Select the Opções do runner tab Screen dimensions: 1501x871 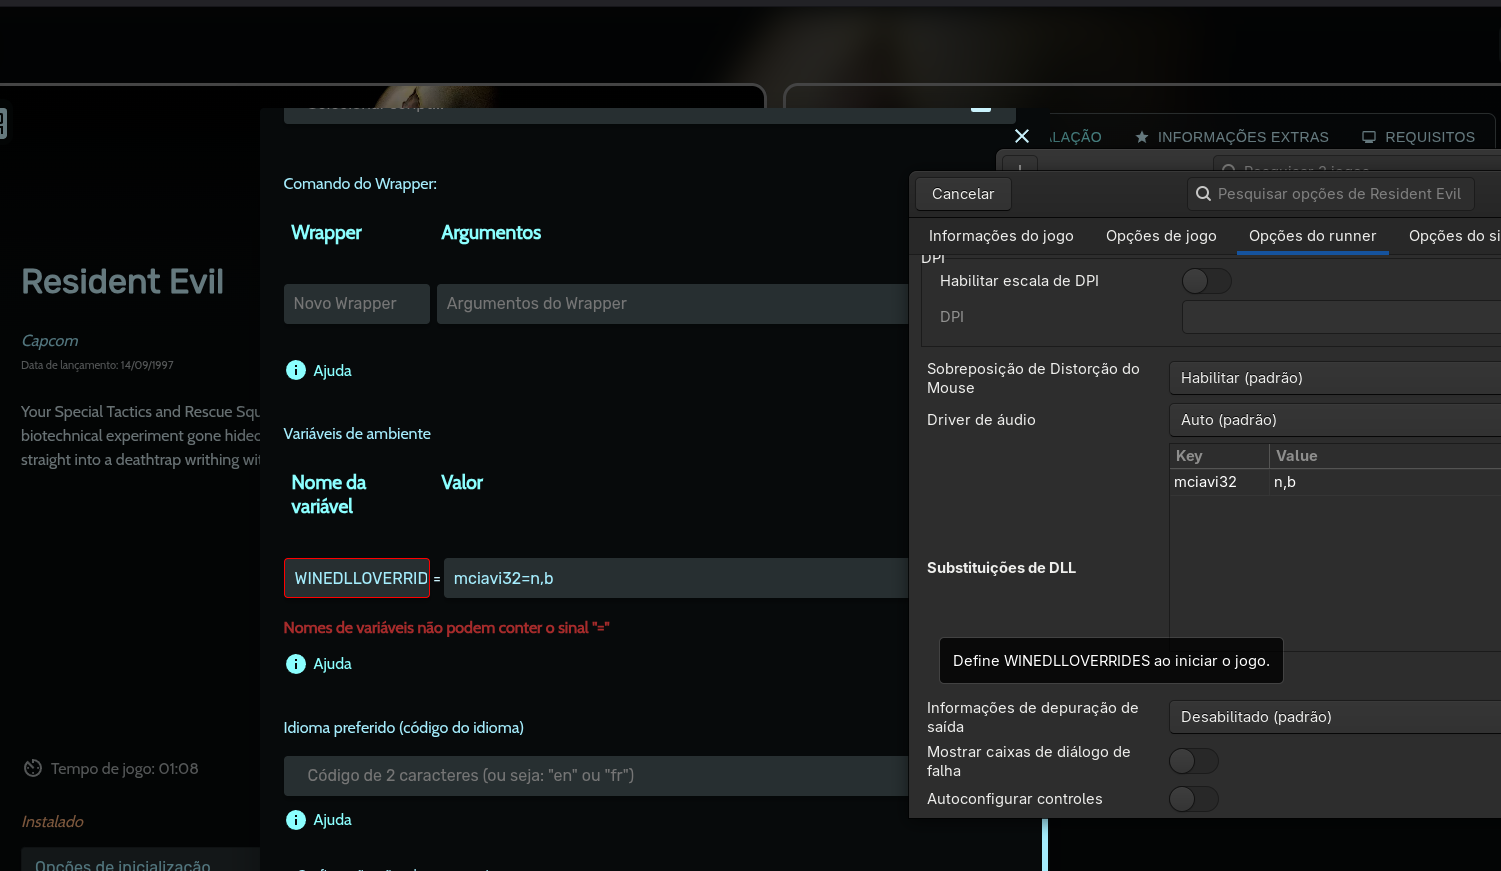pos(1312,236)
